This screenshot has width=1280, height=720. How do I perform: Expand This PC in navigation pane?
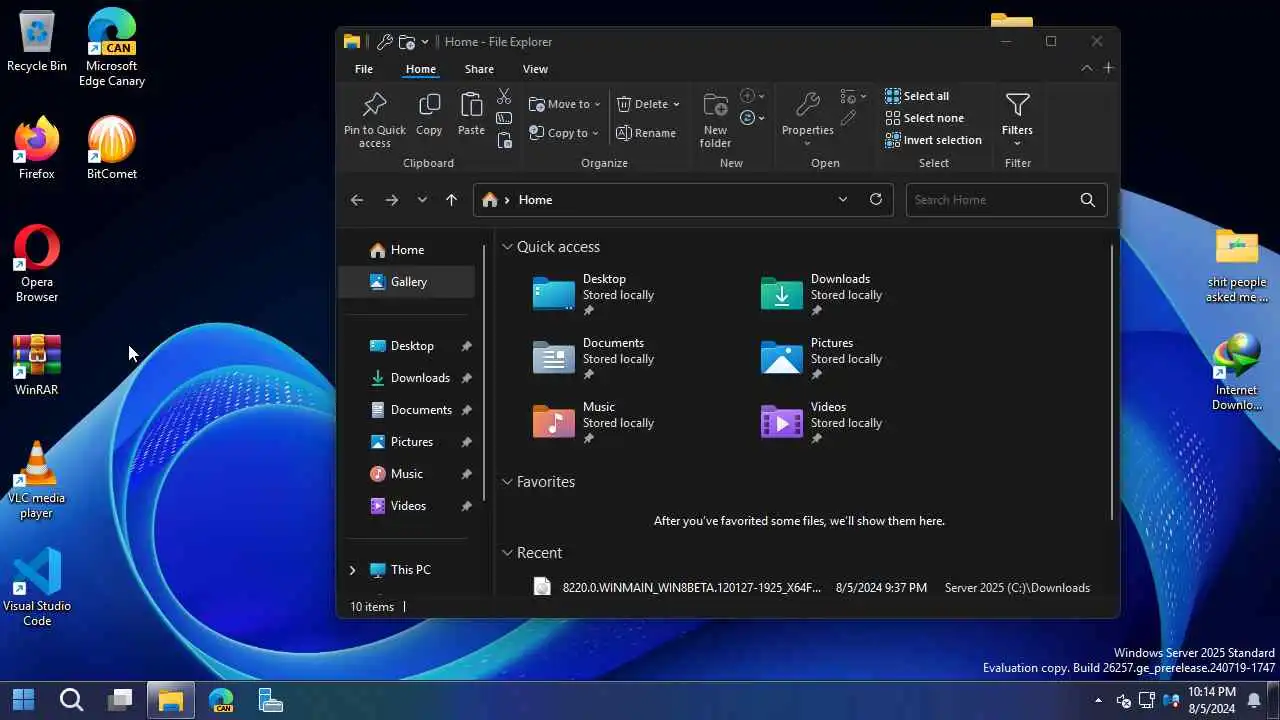(352, 570)
